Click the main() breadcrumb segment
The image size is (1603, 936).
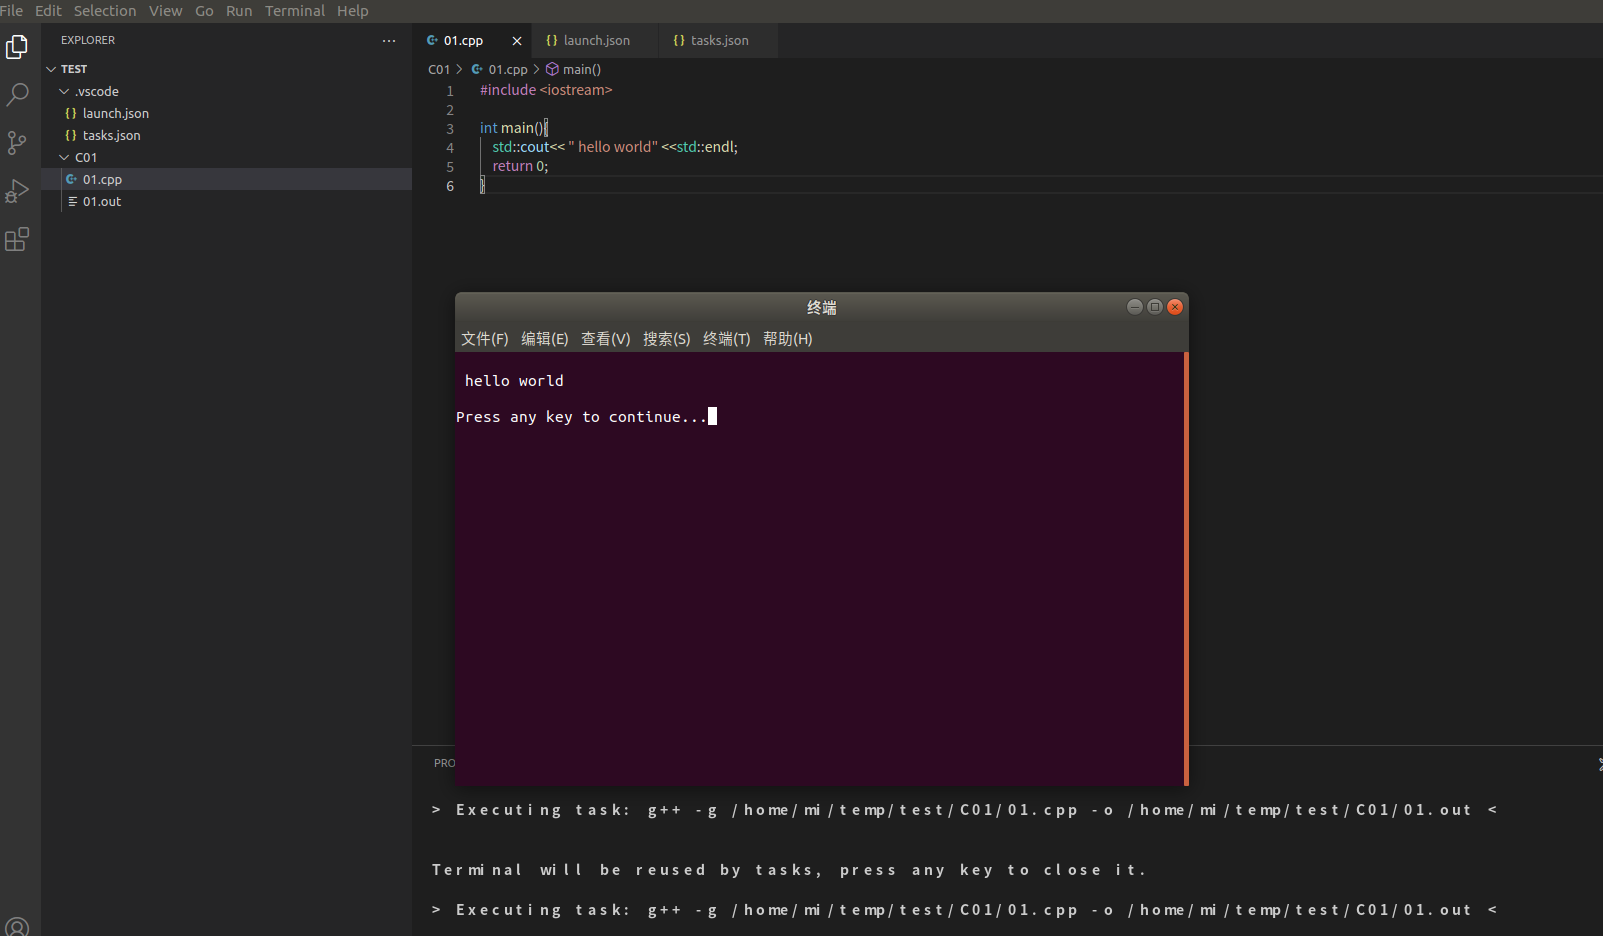[582, 69]
